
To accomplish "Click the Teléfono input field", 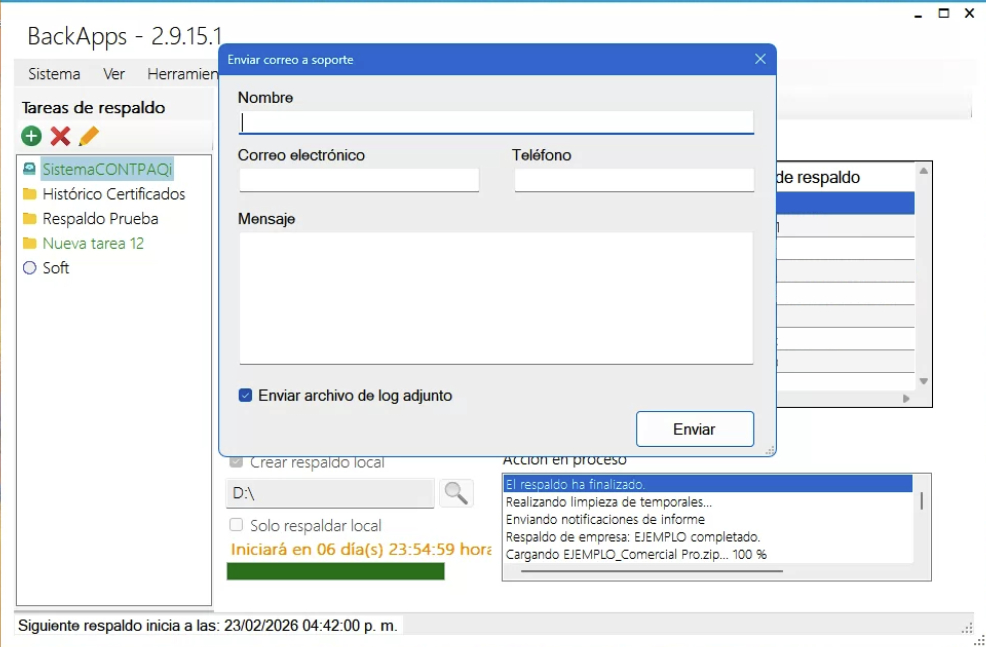I will 634,180.
